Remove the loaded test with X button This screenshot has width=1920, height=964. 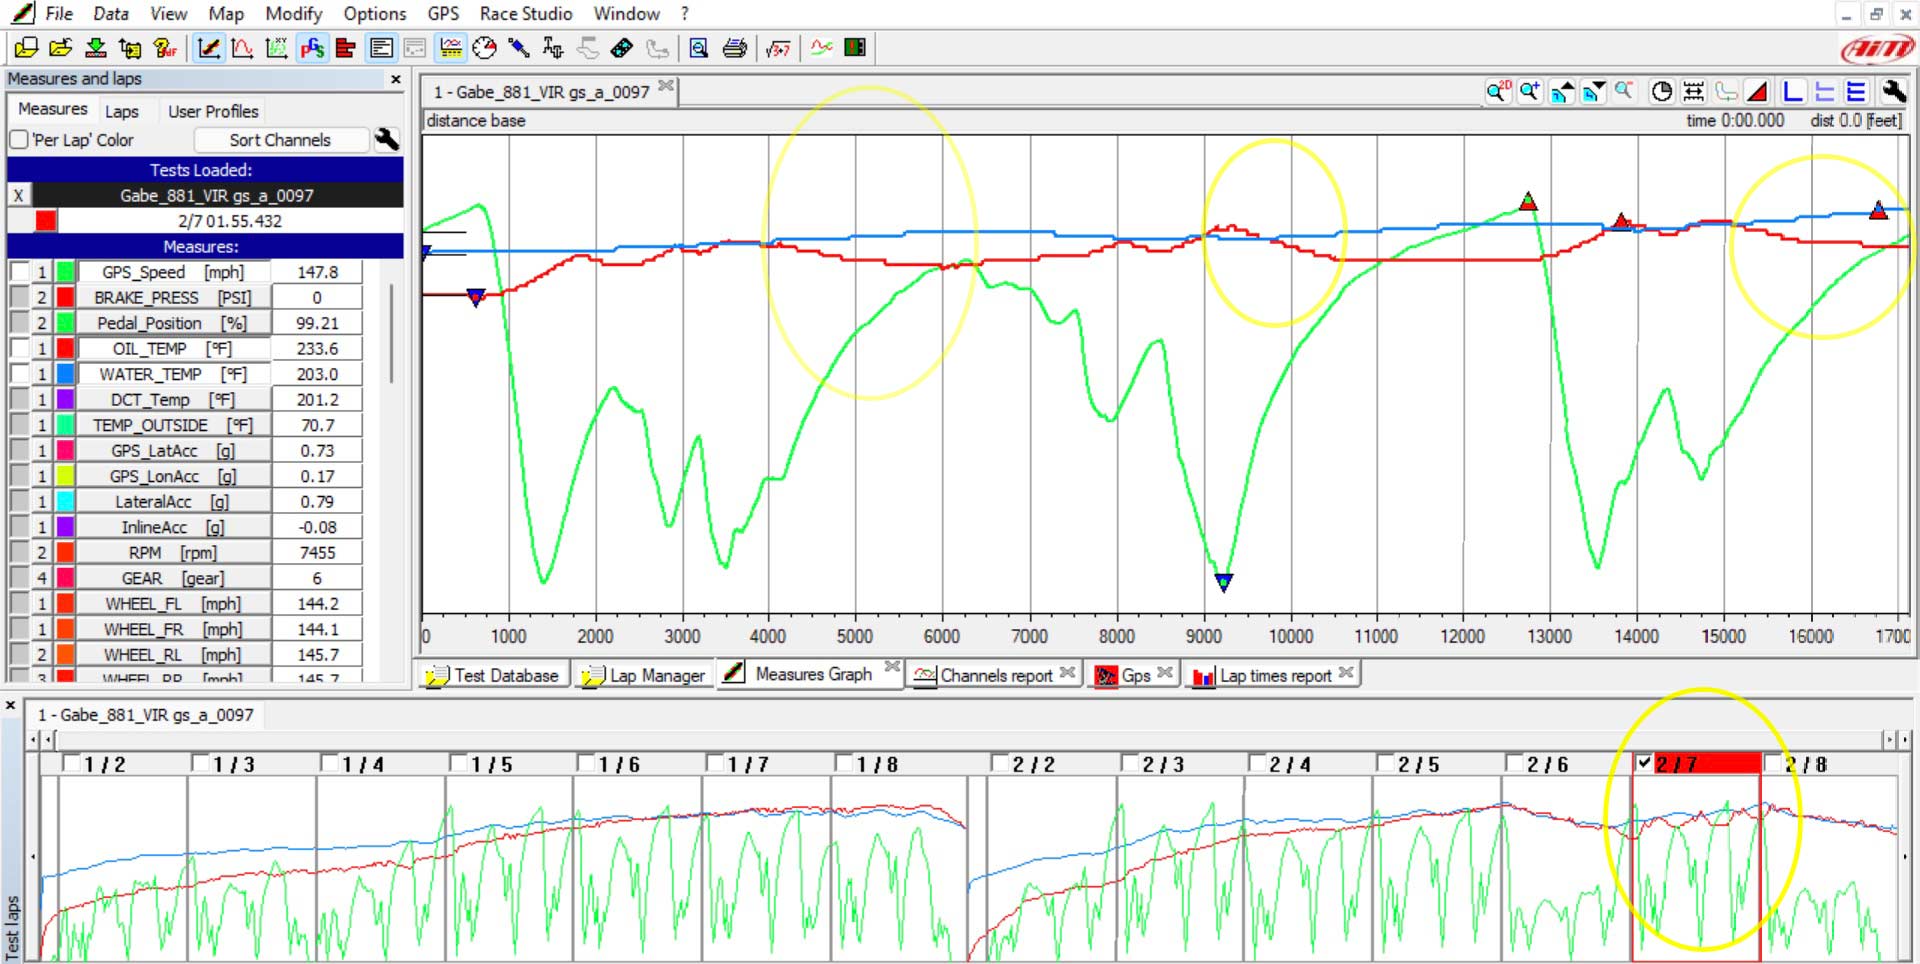click(19, 196)
